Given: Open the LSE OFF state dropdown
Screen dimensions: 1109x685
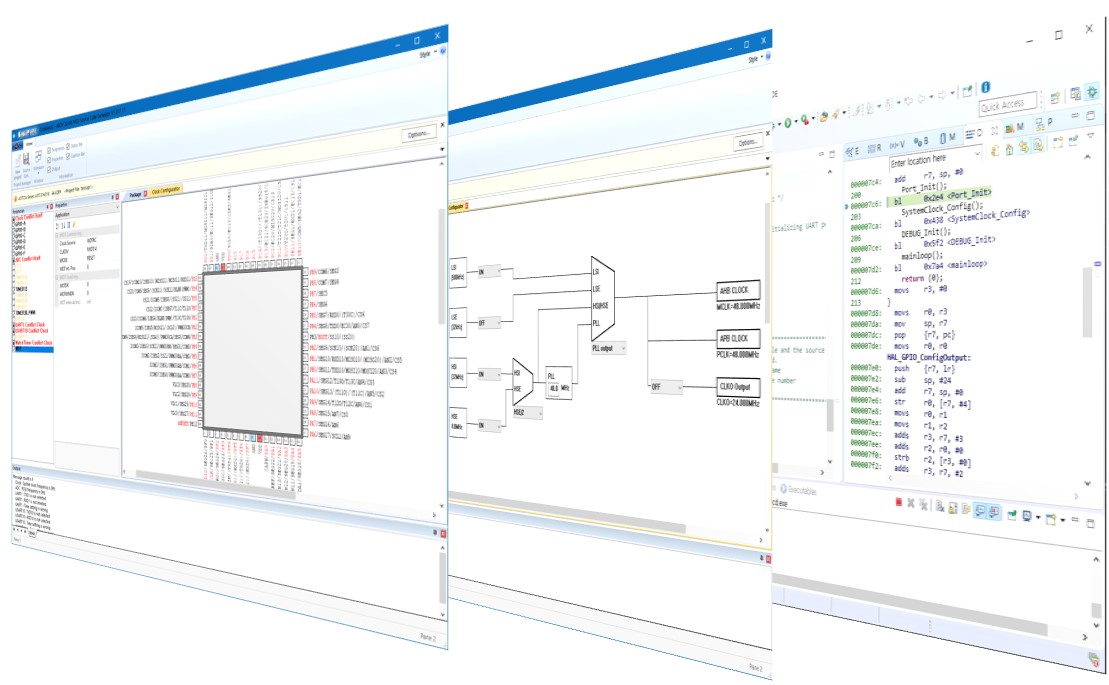Looking at the screenshot, I should pyautogui.click(x=489, y=323).
